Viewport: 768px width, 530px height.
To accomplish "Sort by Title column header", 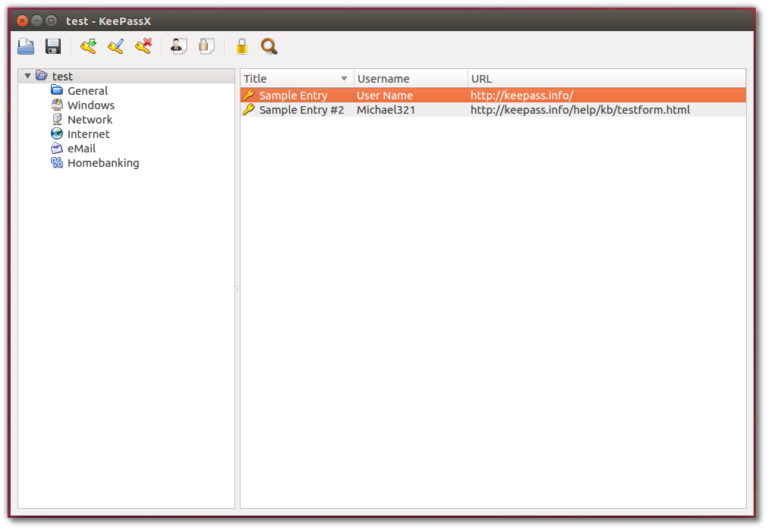I will click(x=297, y=79).
